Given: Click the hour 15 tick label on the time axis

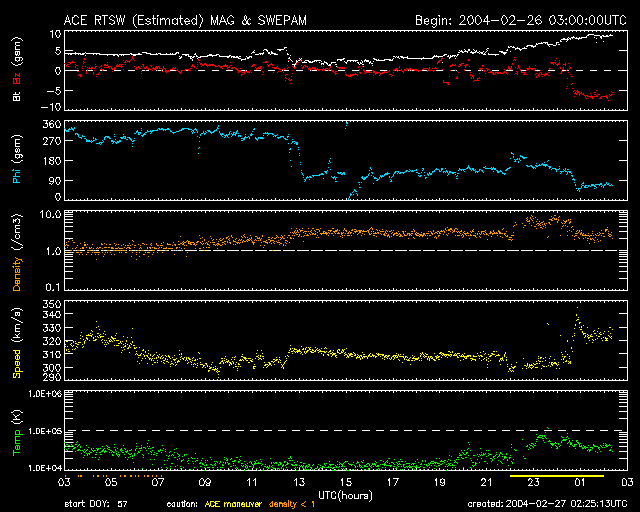Looking at the screenshot, I should point(346,483).
